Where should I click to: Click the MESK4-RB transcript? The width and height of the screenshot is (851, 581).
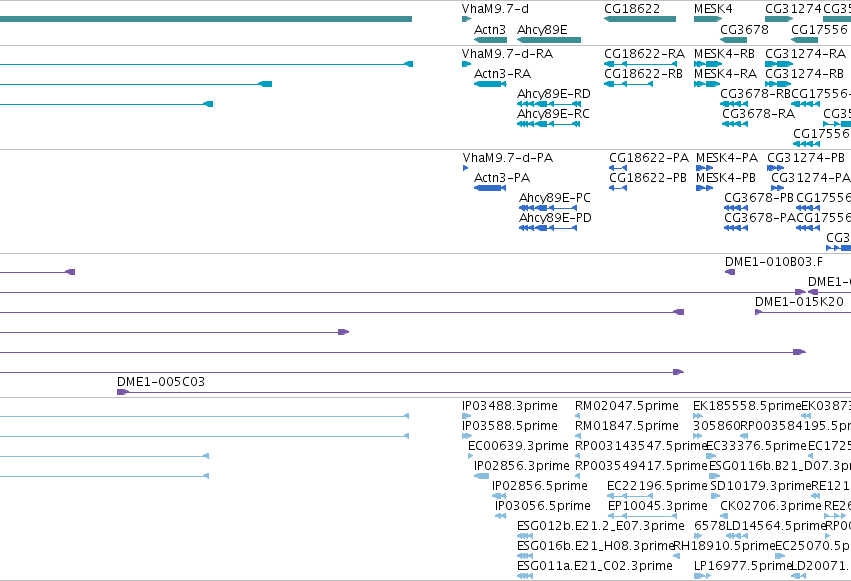(x=708, y=64)
